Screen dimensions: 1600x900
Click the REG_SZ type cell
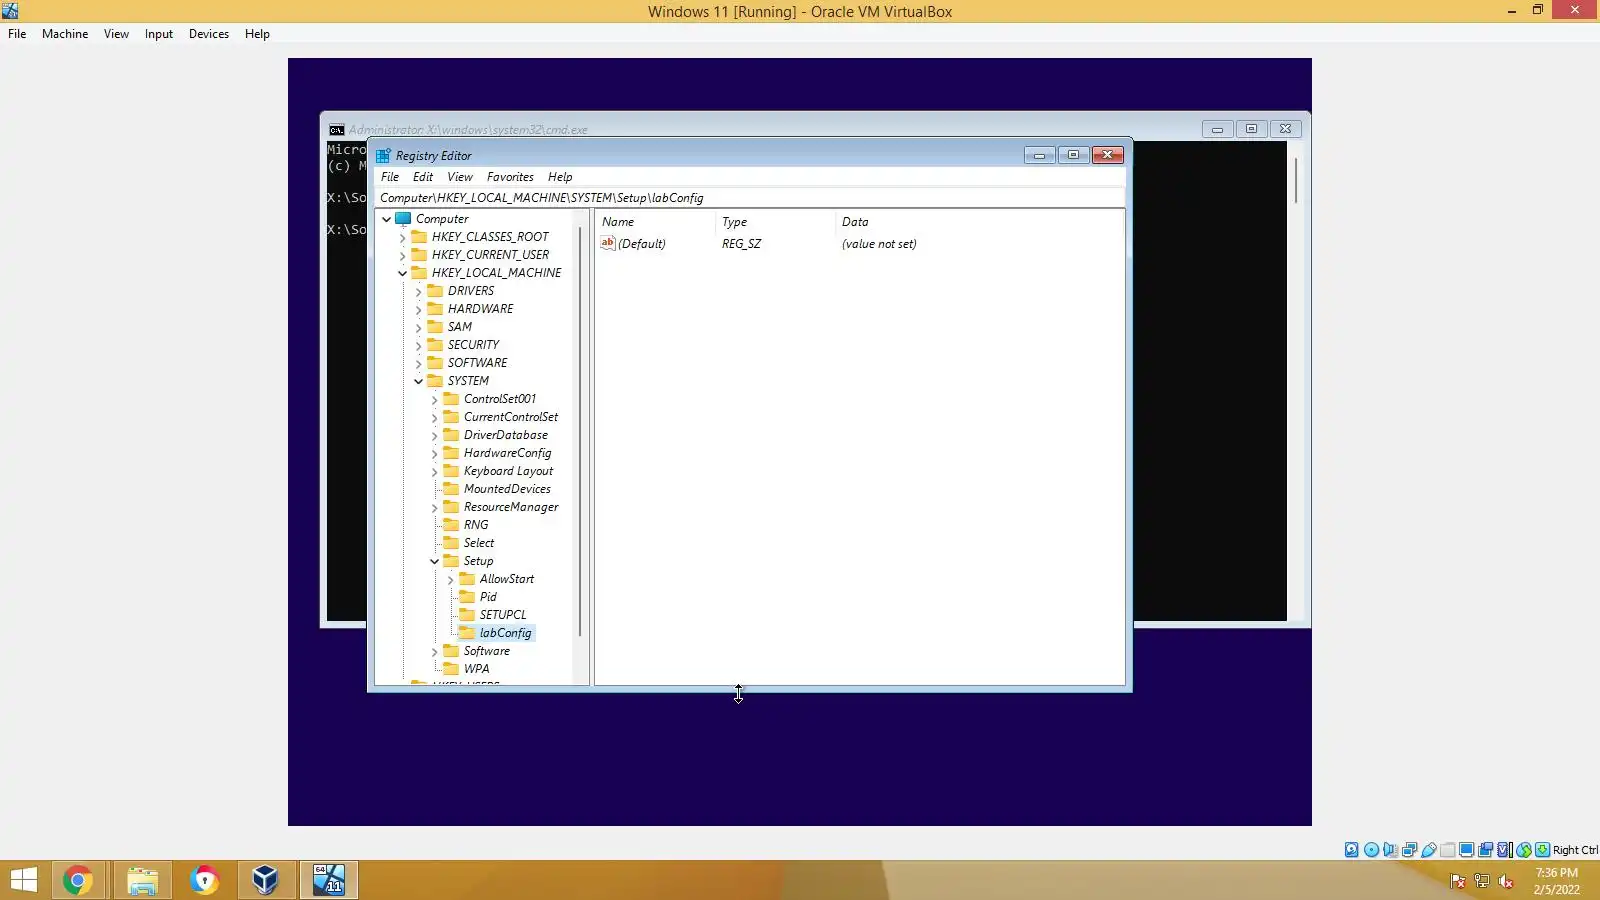[x=741, y=244]
